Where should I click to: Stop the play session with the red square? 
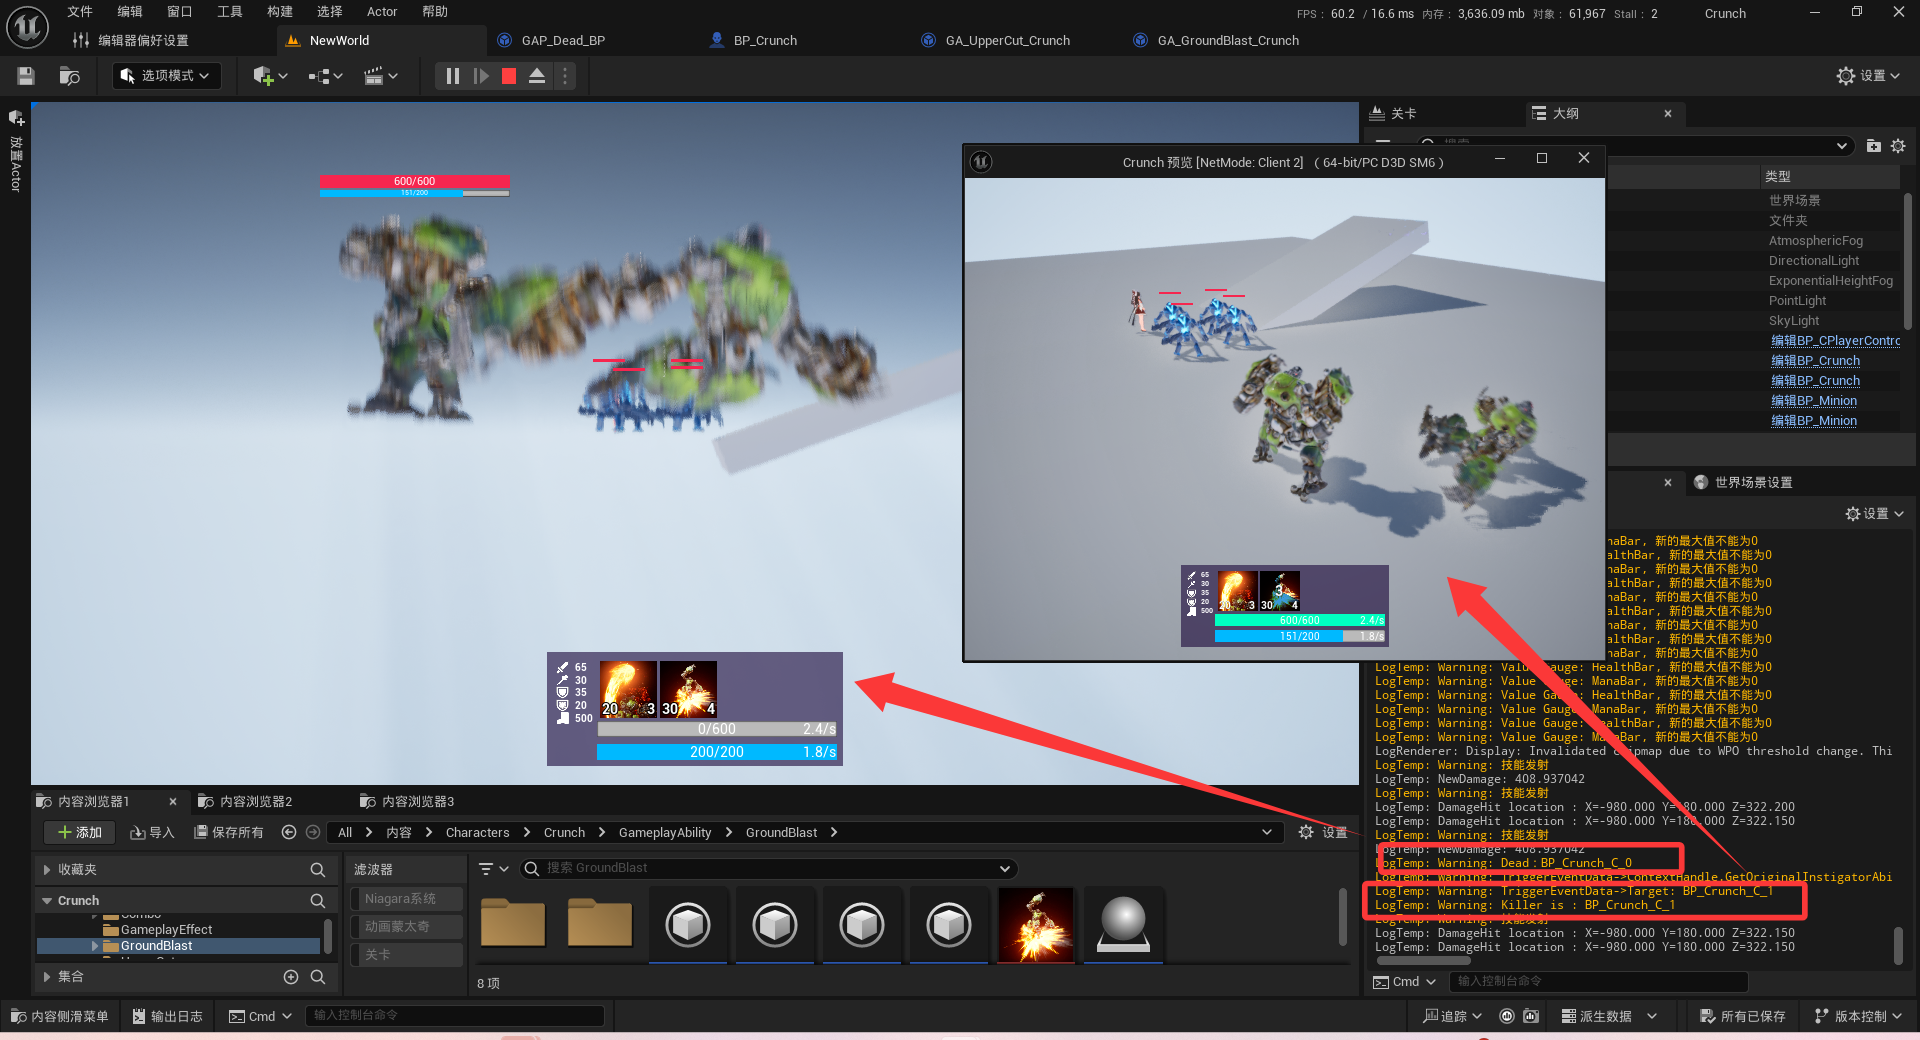click(509, 76)
